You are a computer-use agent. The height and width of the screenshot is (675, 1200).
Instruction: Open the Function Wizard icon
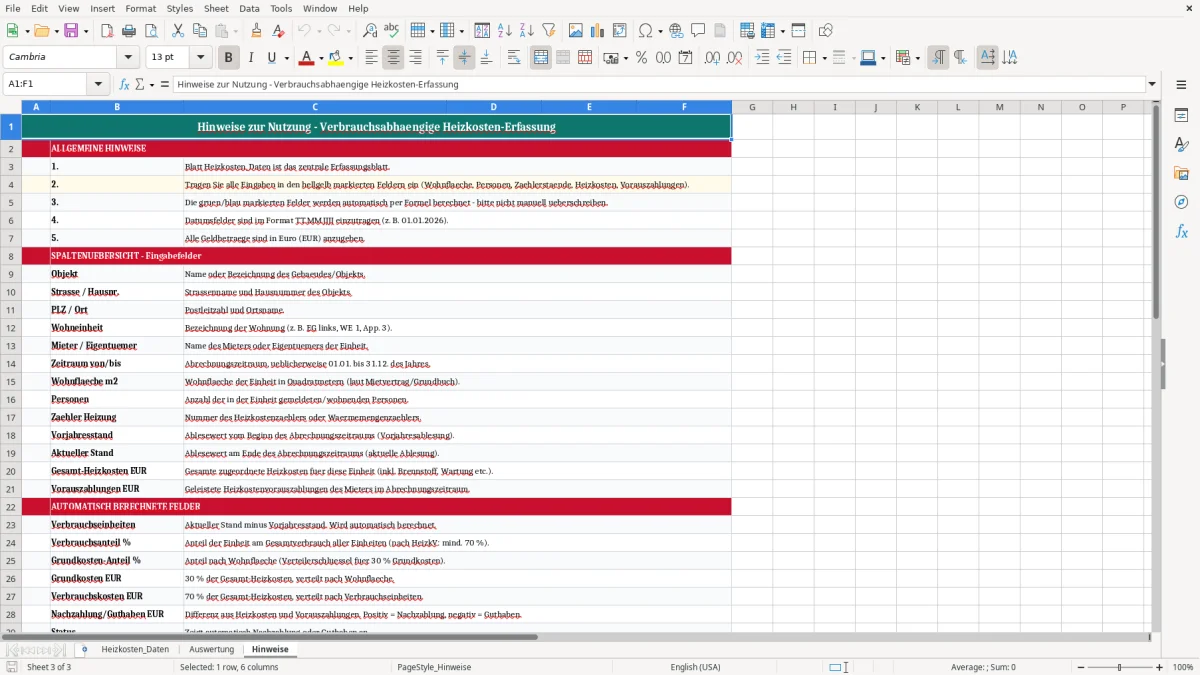tap(125, 84)
